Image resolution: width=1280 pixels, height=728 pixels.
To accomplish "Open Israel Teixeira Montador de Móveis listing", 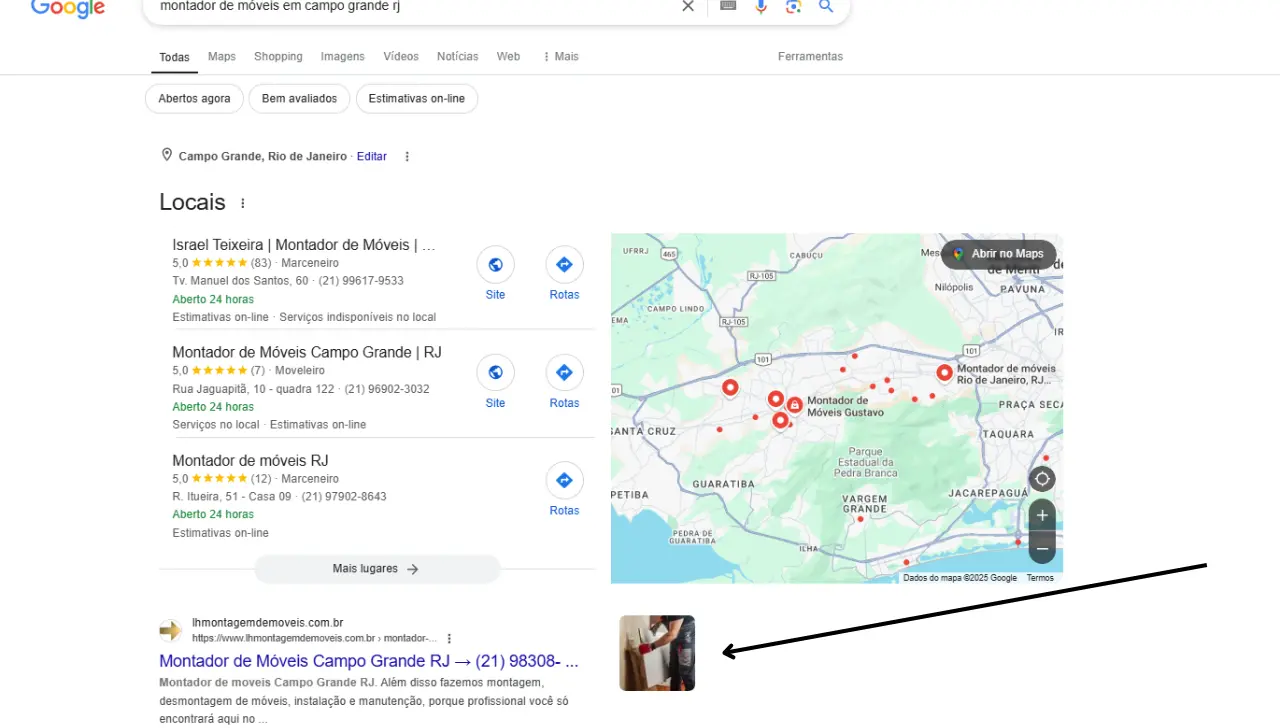I will pyautogui.click(x=304, y=245).
